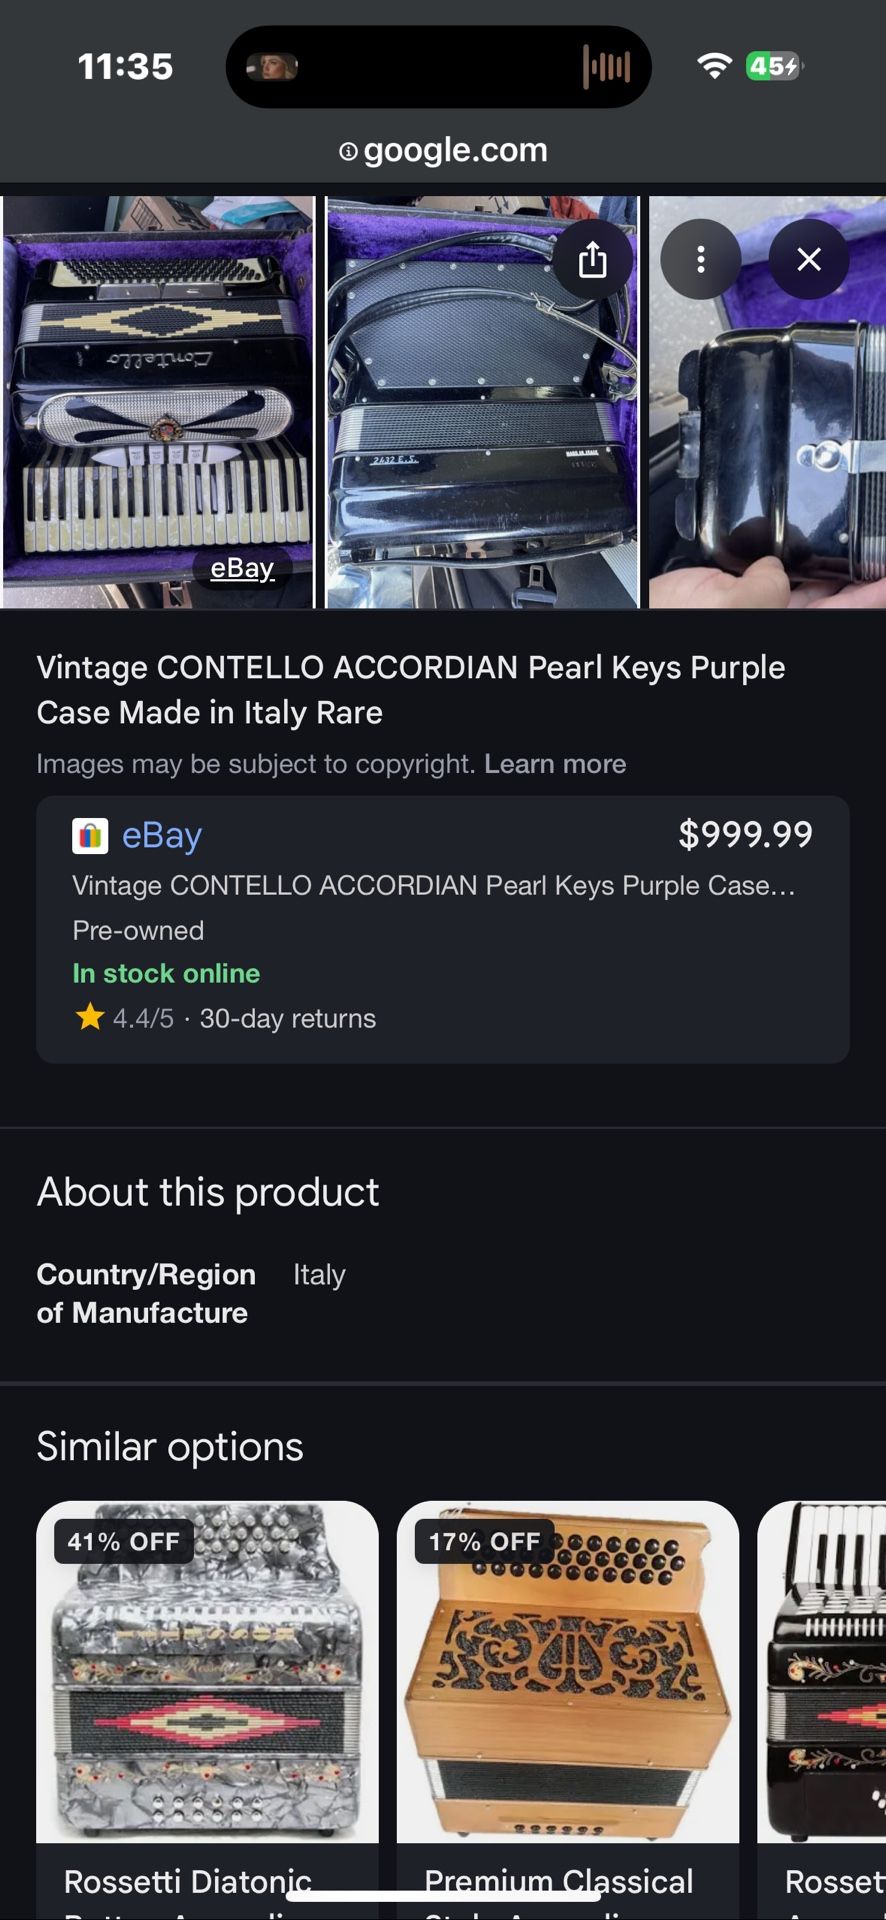
Task: Tap the site info icon beside google.com
Action: (x=348, y=151)
